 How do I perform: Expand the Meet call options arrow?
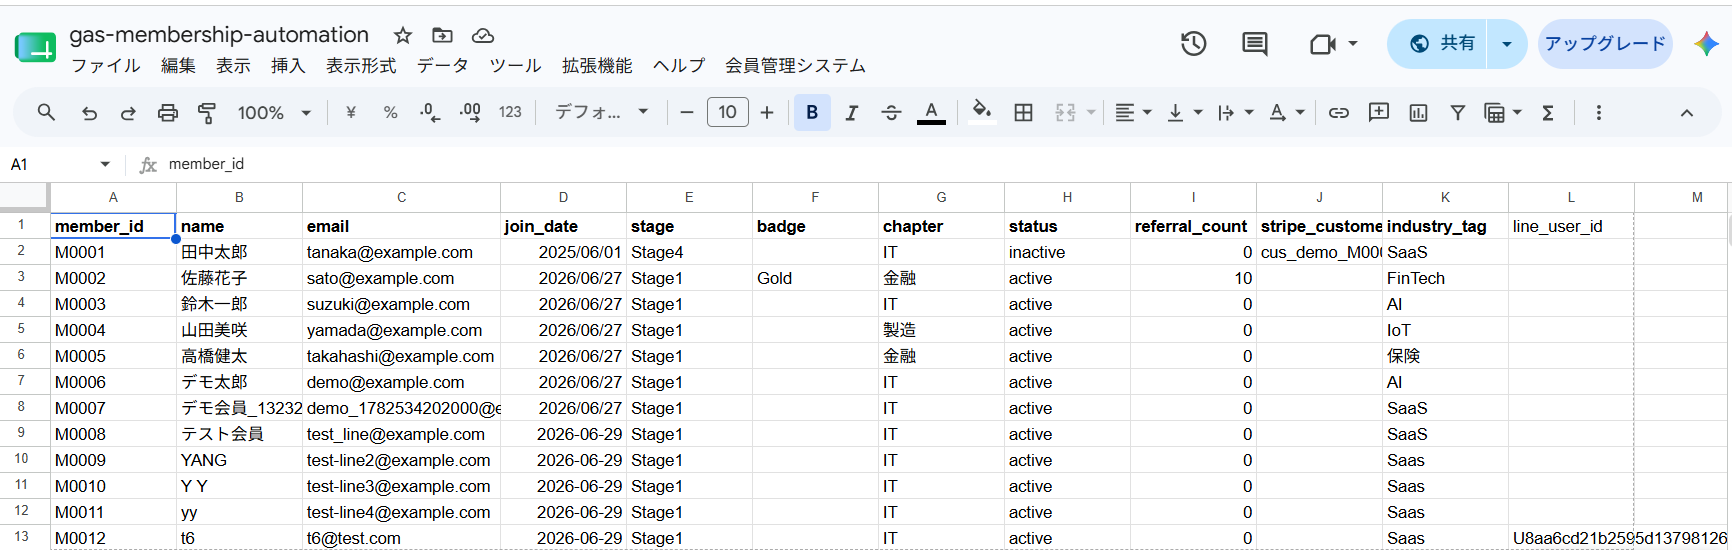click(x=1353, y=44)
